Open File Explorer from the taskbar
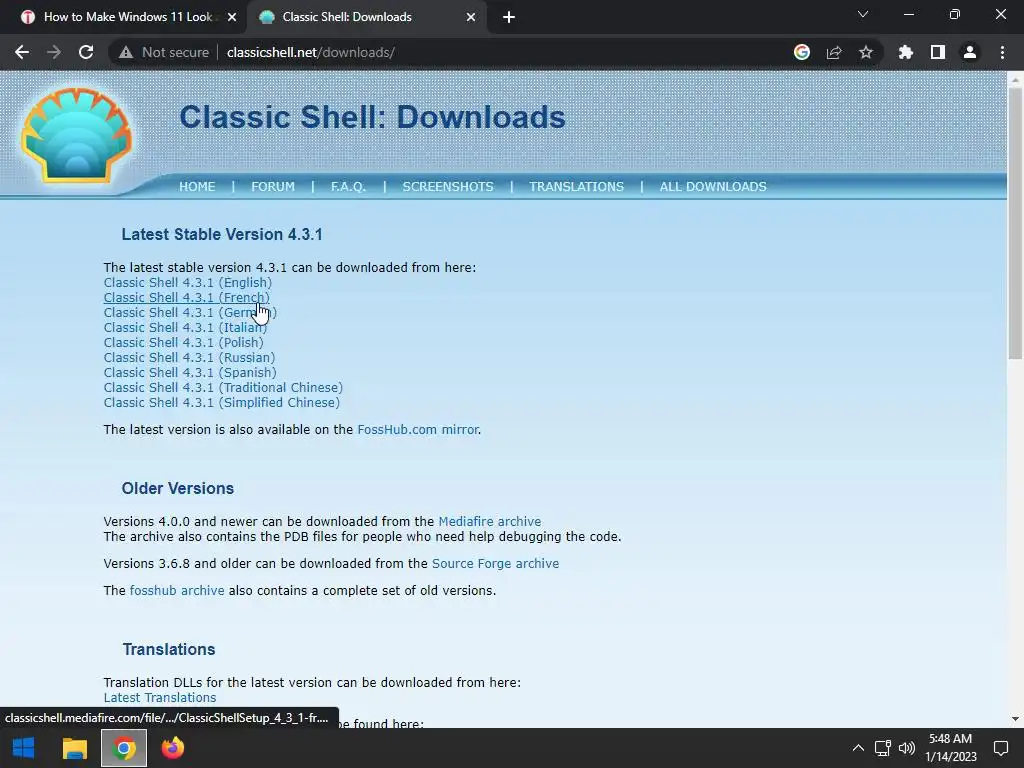1024x768 pixels. click(74, 748)
